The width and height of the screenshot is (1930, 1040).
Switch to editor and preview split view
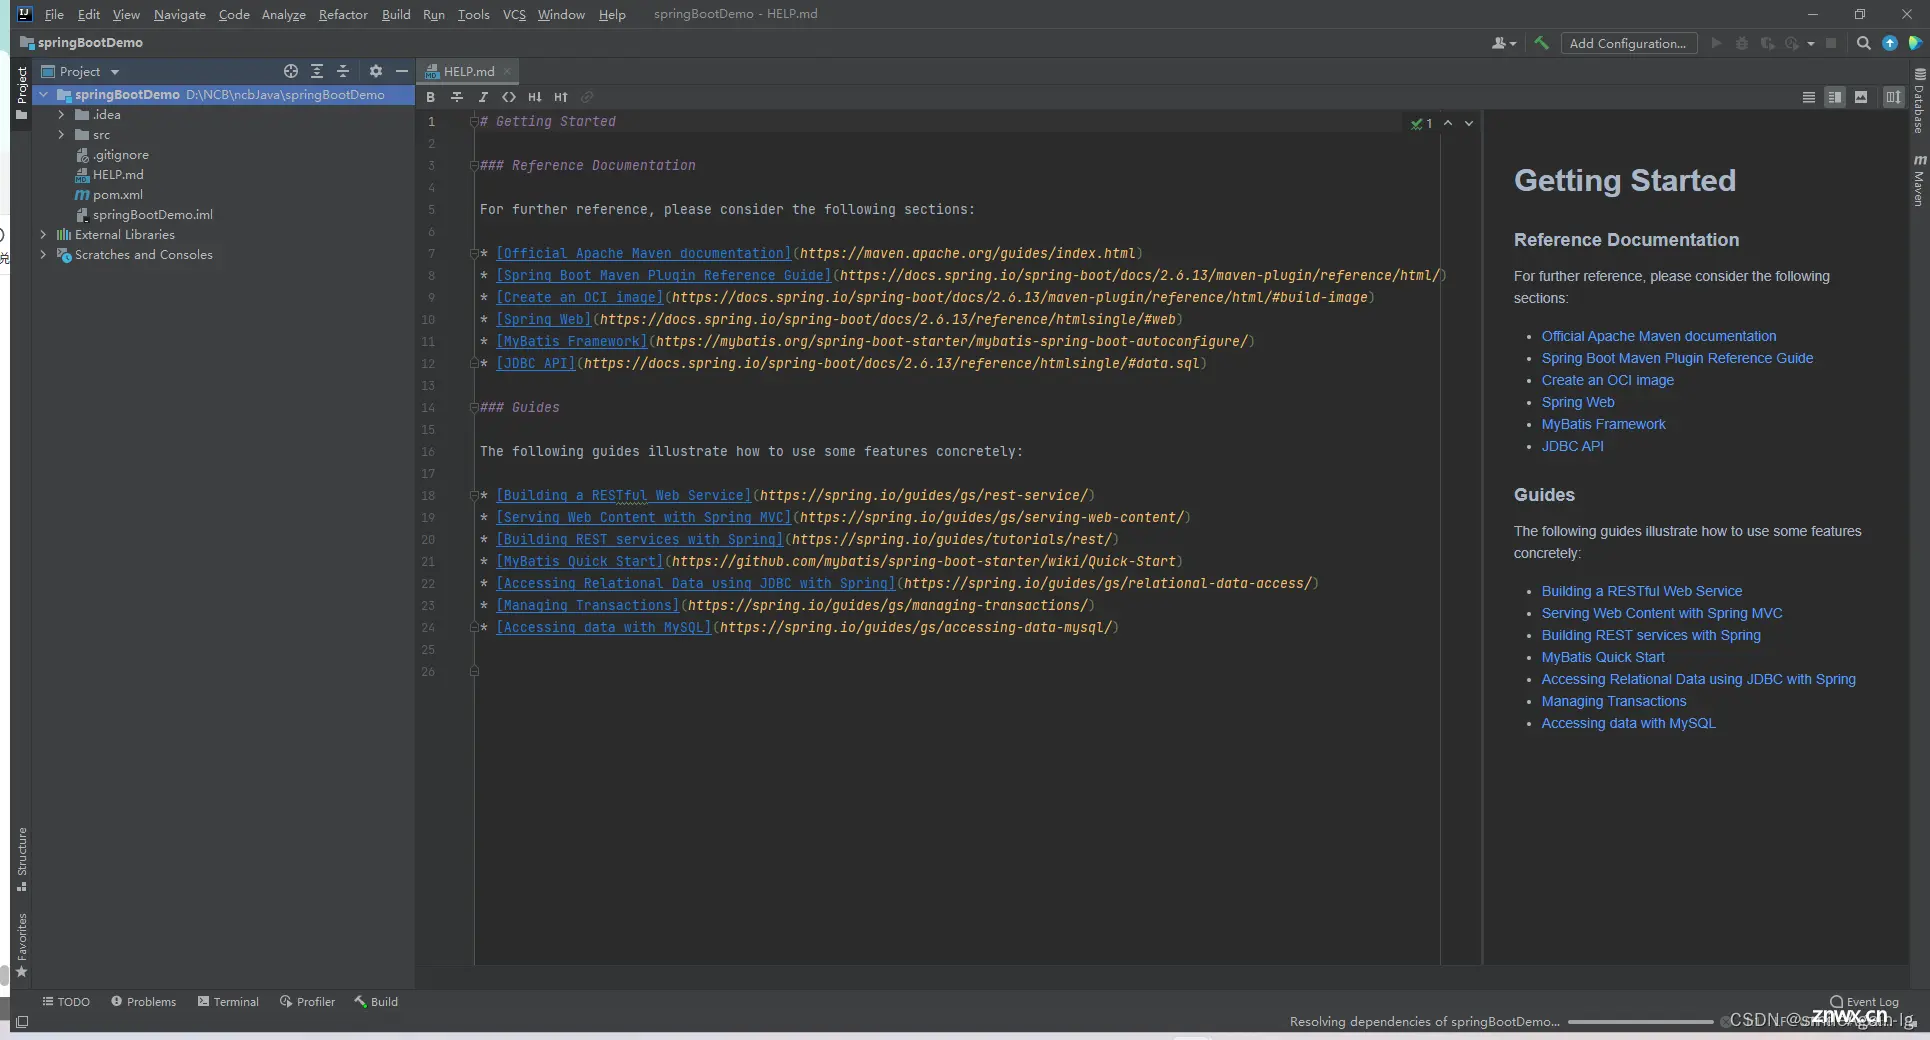pyautogui.click(x=1835, y=97)
